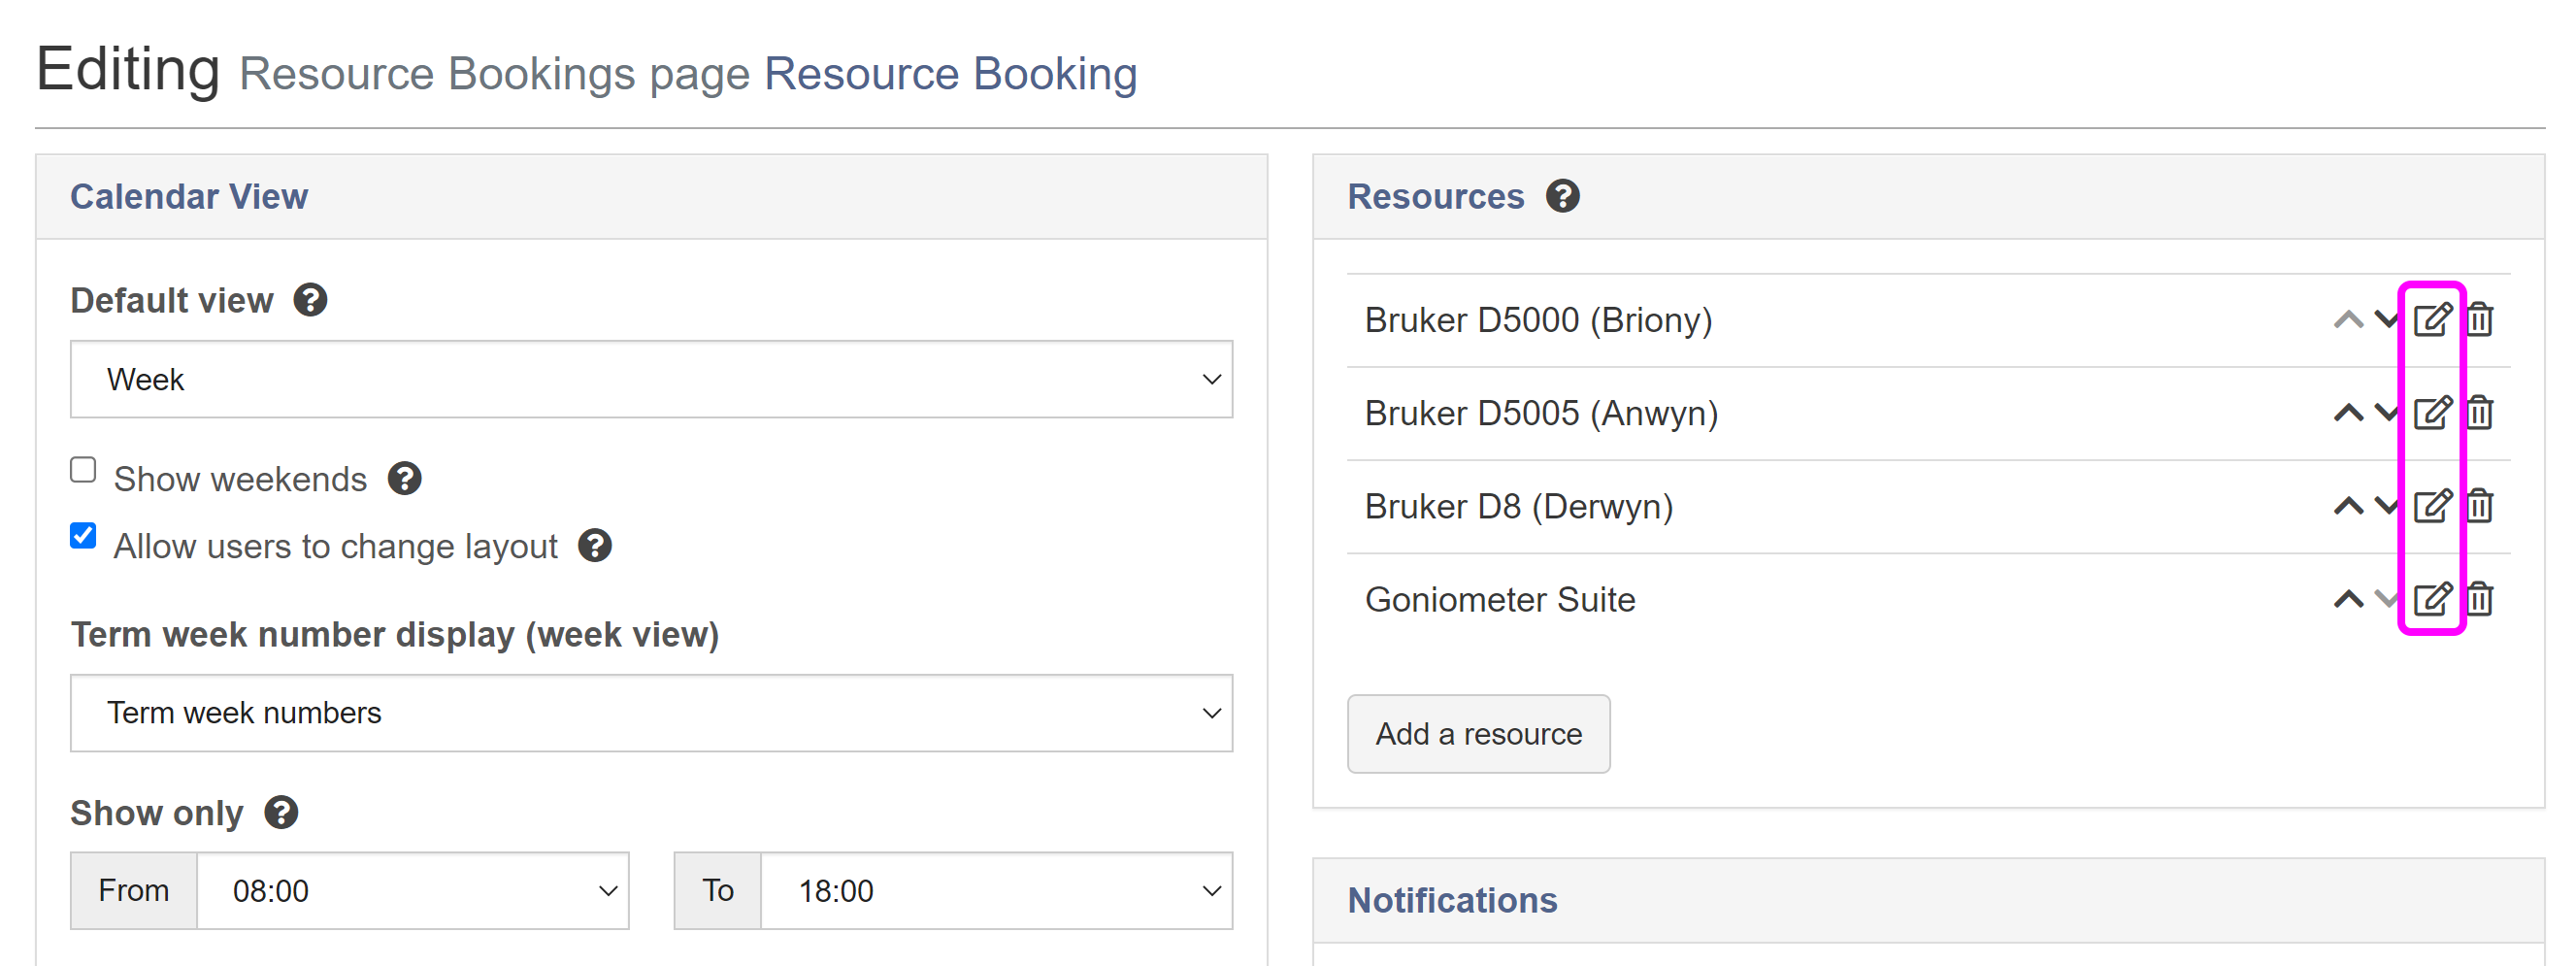Uncheck Allow users to change layout
The width and height of the screenshot is (2576, 966).
pos(83,536)
